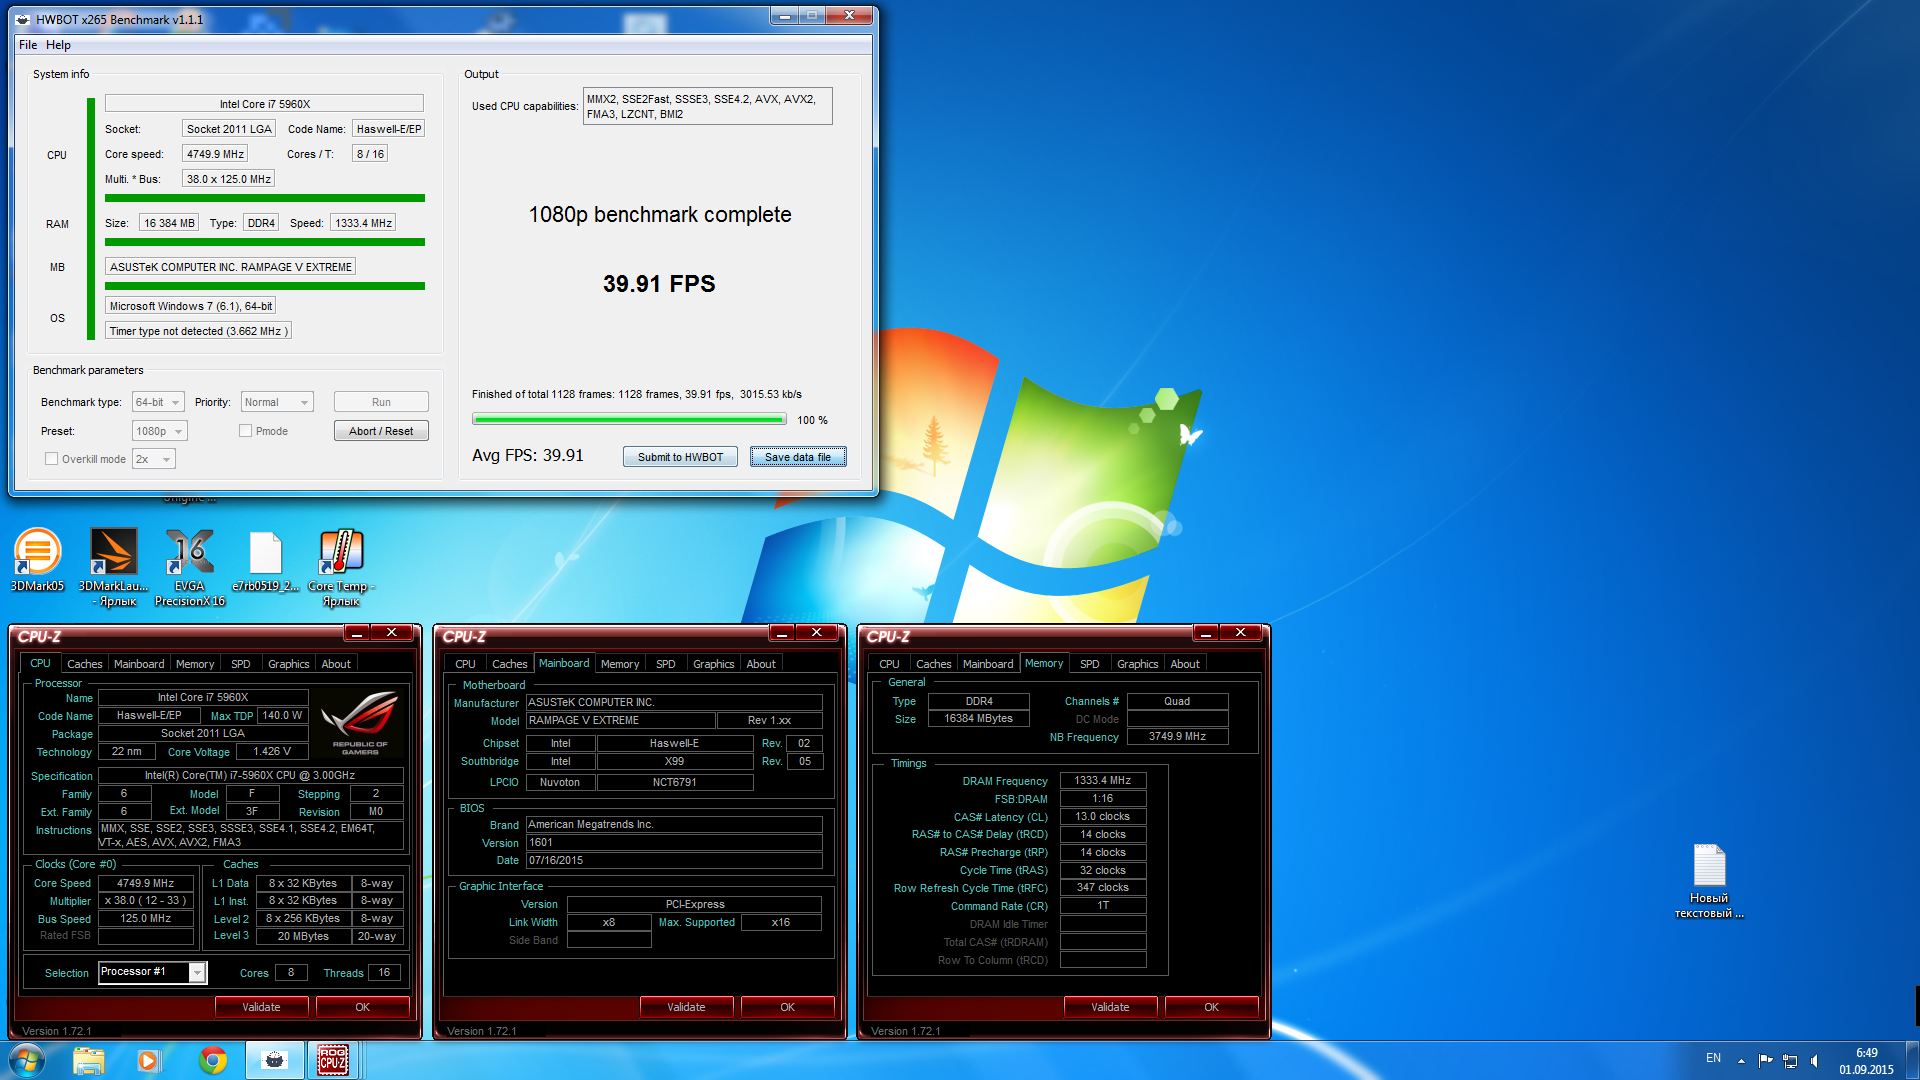This screenshot has width=1920, height=1080.
Task: Open the Benchmark type 64-bit dropdown
Action: [x=158, y=402]
